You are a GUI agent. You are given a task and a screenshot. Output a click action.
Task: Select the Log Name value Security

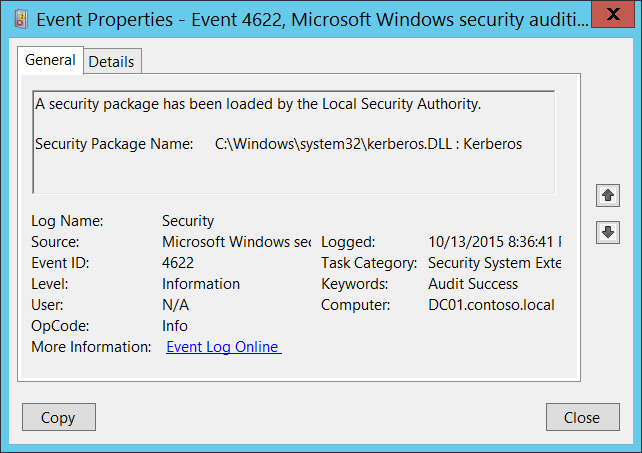coord(188,221)
